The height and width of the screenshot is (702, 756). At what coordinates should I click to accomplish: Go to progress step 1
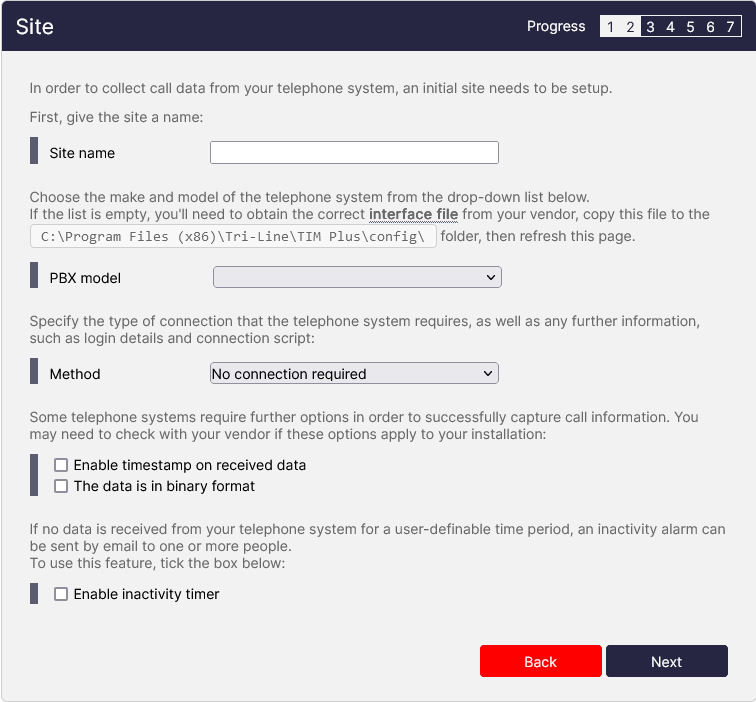[x=610, y=27]
